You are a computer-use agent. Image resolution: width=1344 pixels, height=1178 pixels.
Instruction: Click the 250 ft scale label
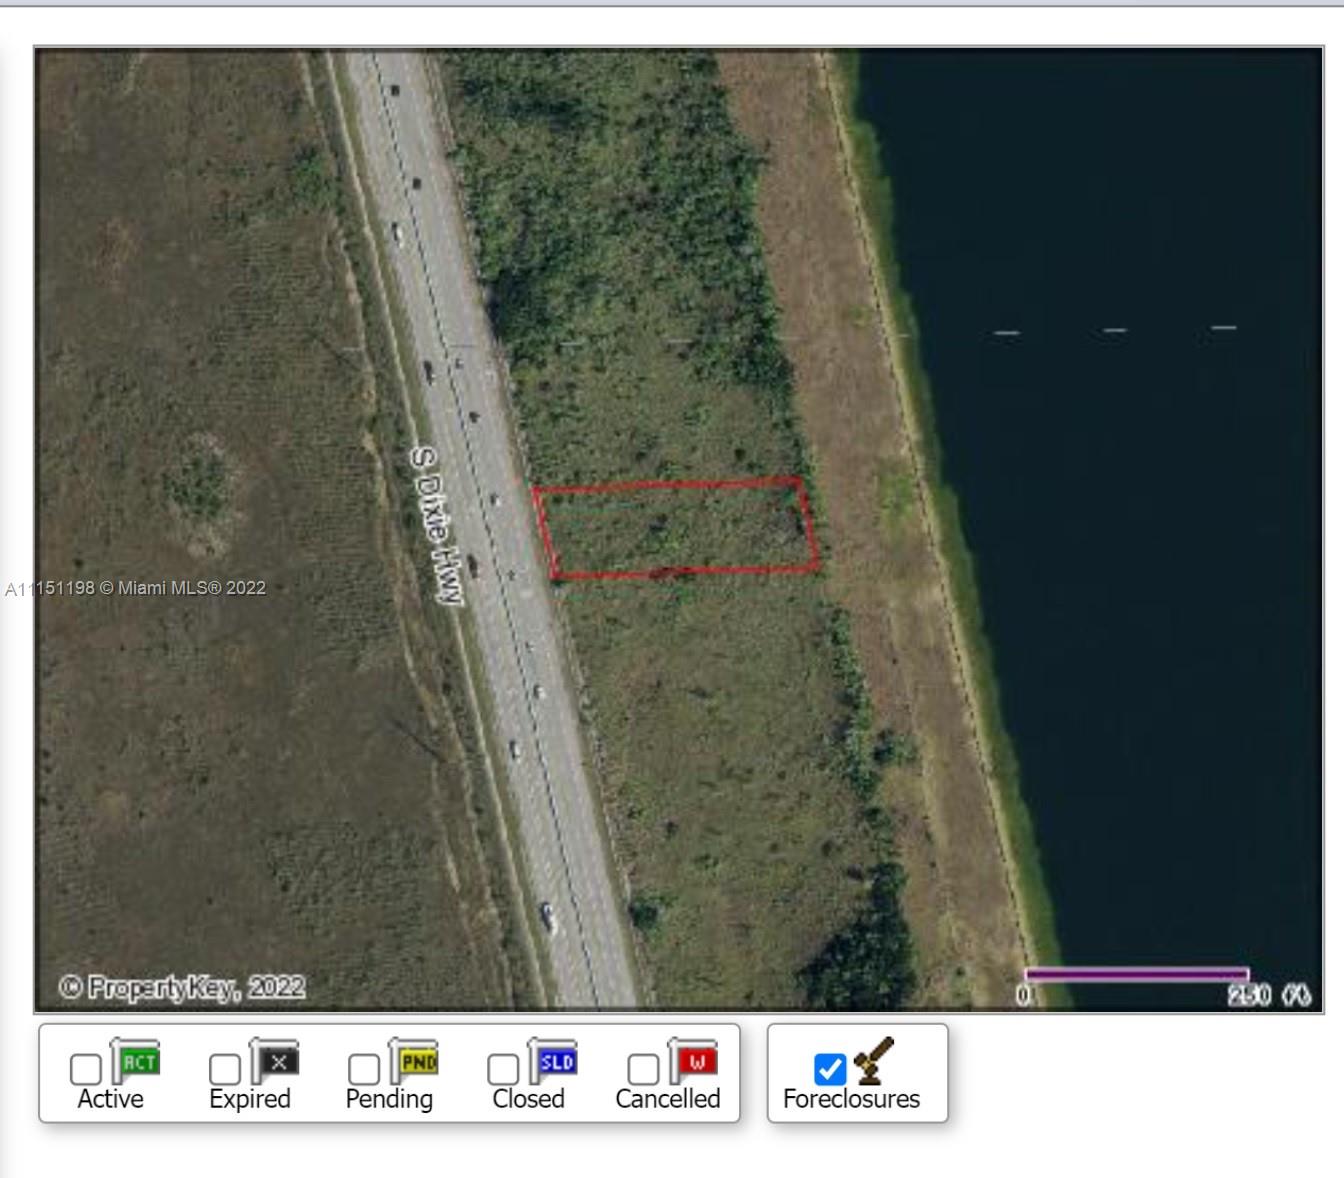point(1268,996)
